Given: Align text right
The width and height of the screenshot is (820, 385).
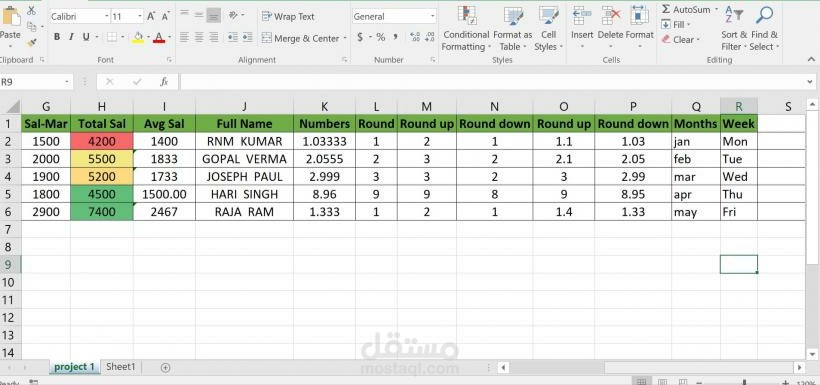Looking at the screenshot, I should (213, 37).
